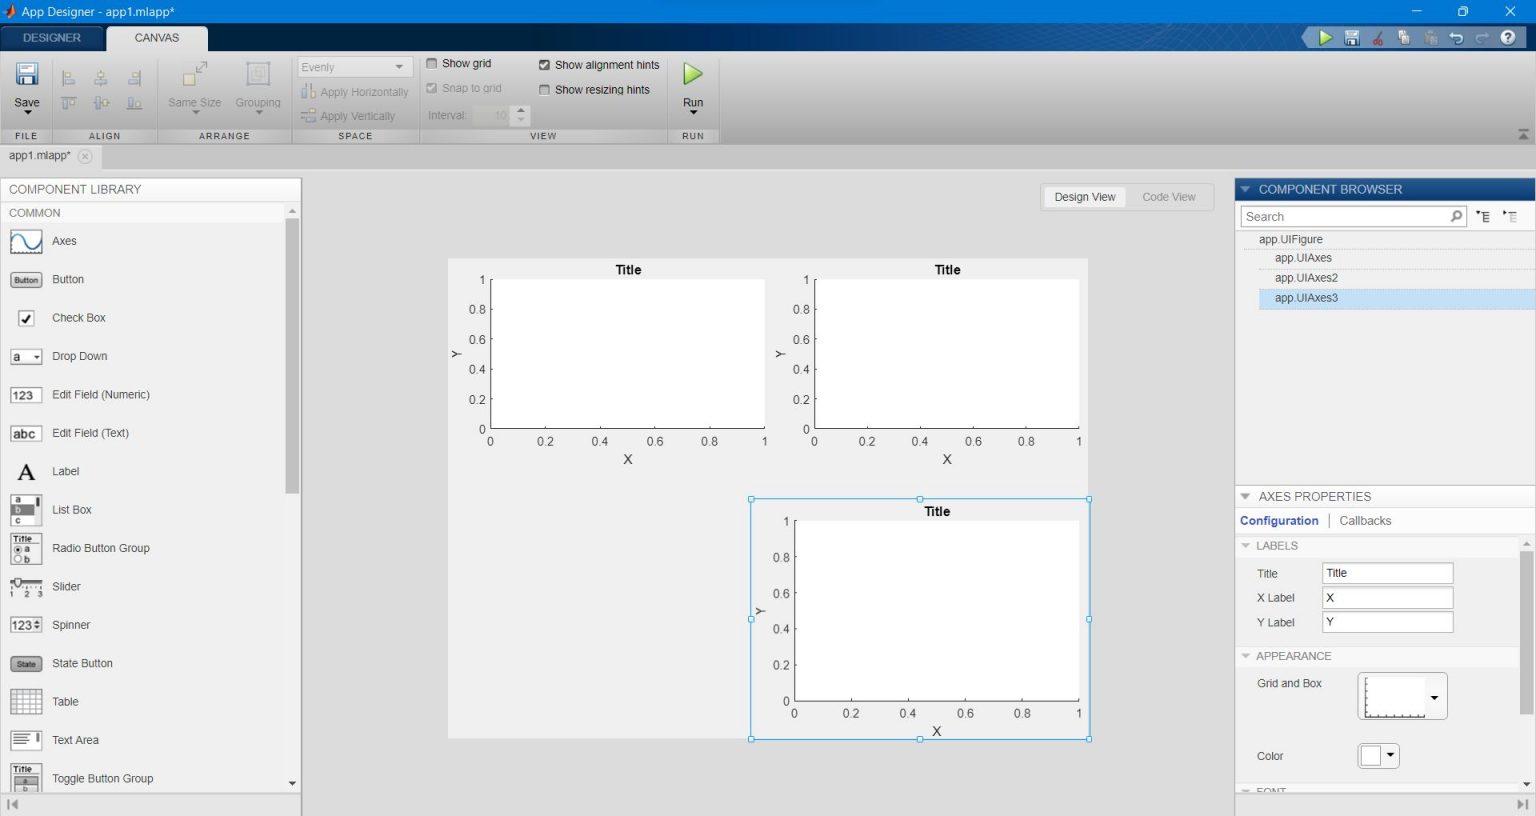Click the Color swatch under Appearance
Viewport: 1536px width, 816px height.
(x=1371, y=755)
